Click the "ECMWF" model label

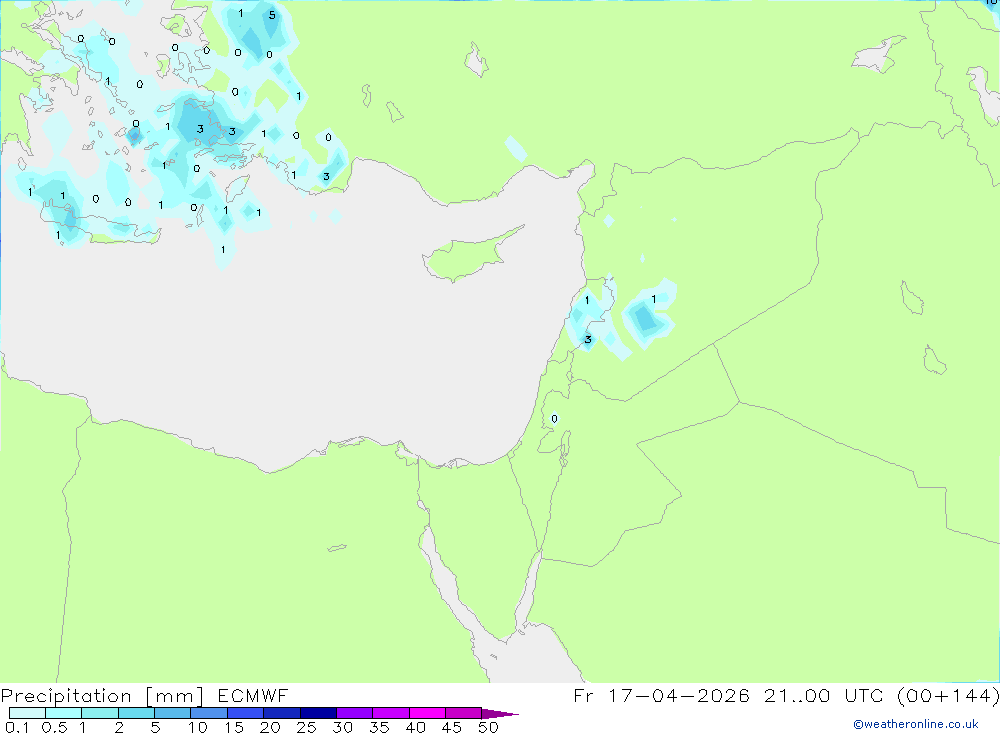(x=253, y=696)
